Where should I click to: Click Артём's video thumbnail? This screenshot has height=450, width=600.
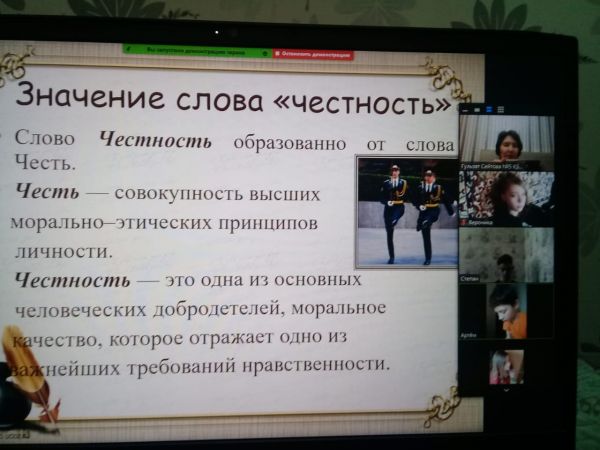point(507,311)
